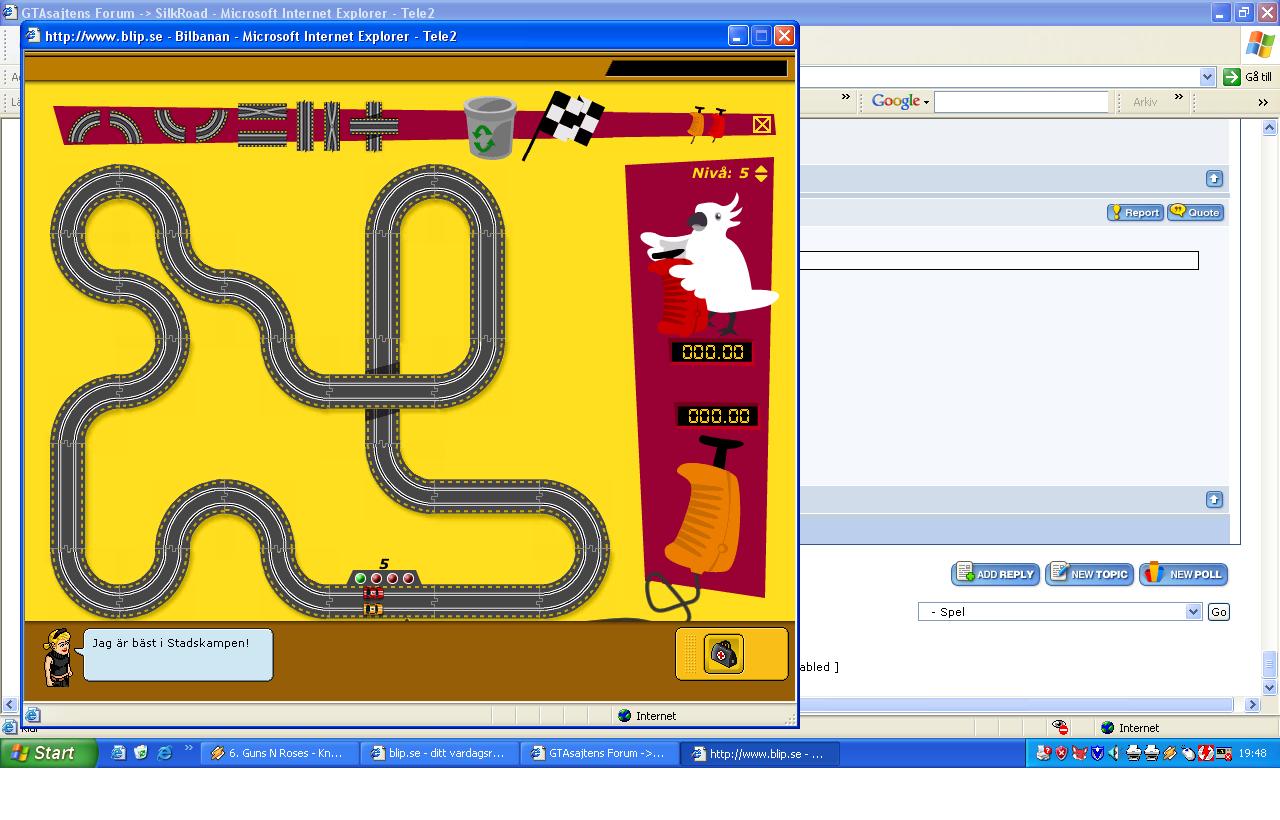
Task: Click the orange car on start line
Action: point(373,608)
